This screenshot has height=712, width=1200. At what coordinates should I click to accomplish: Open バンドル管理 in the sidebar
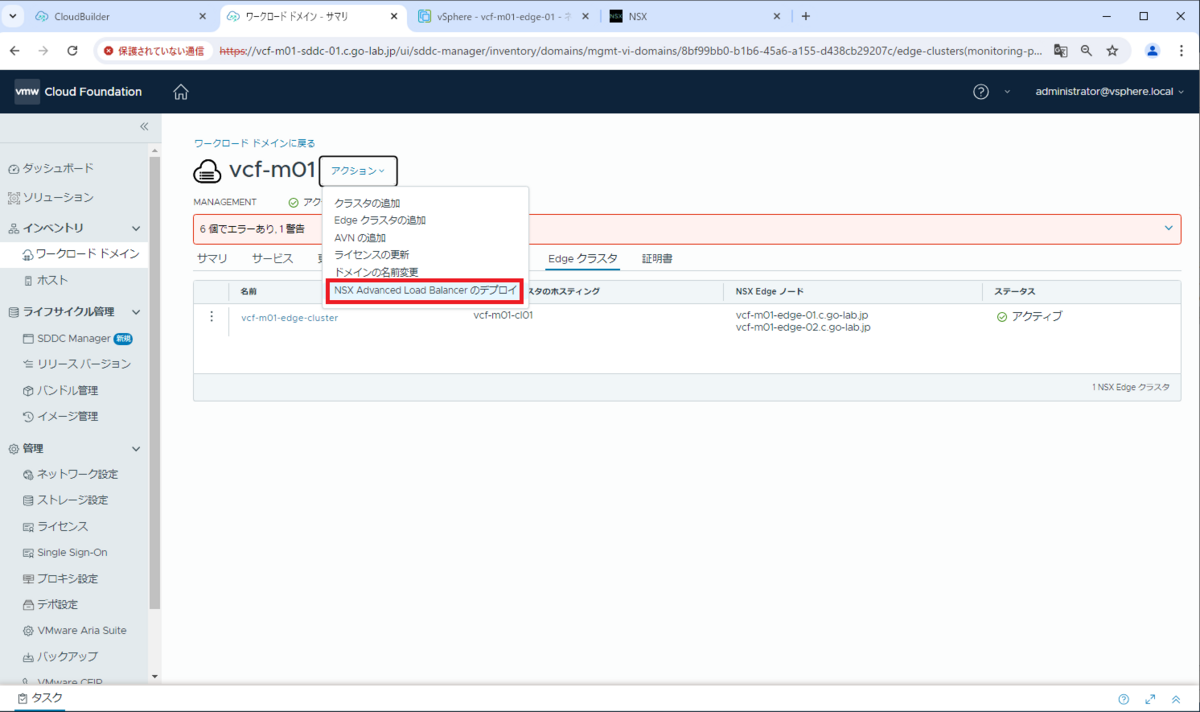pos(60,390)
